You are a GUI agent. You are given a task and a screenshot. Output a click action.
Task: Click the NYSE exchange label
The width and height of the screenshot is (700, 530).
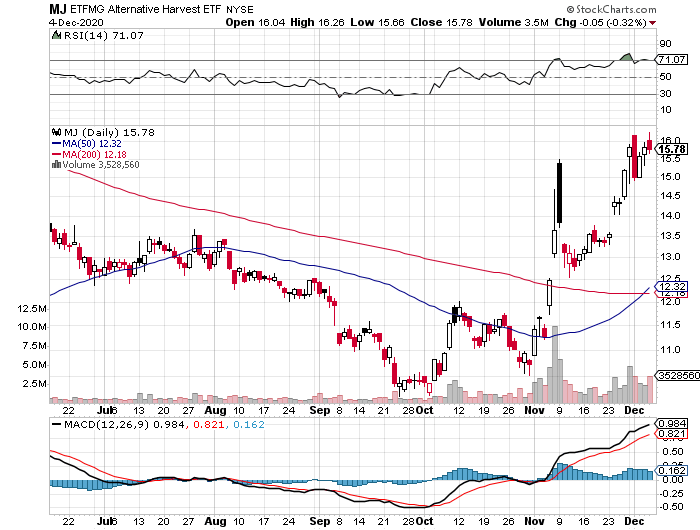coord(240,9)
